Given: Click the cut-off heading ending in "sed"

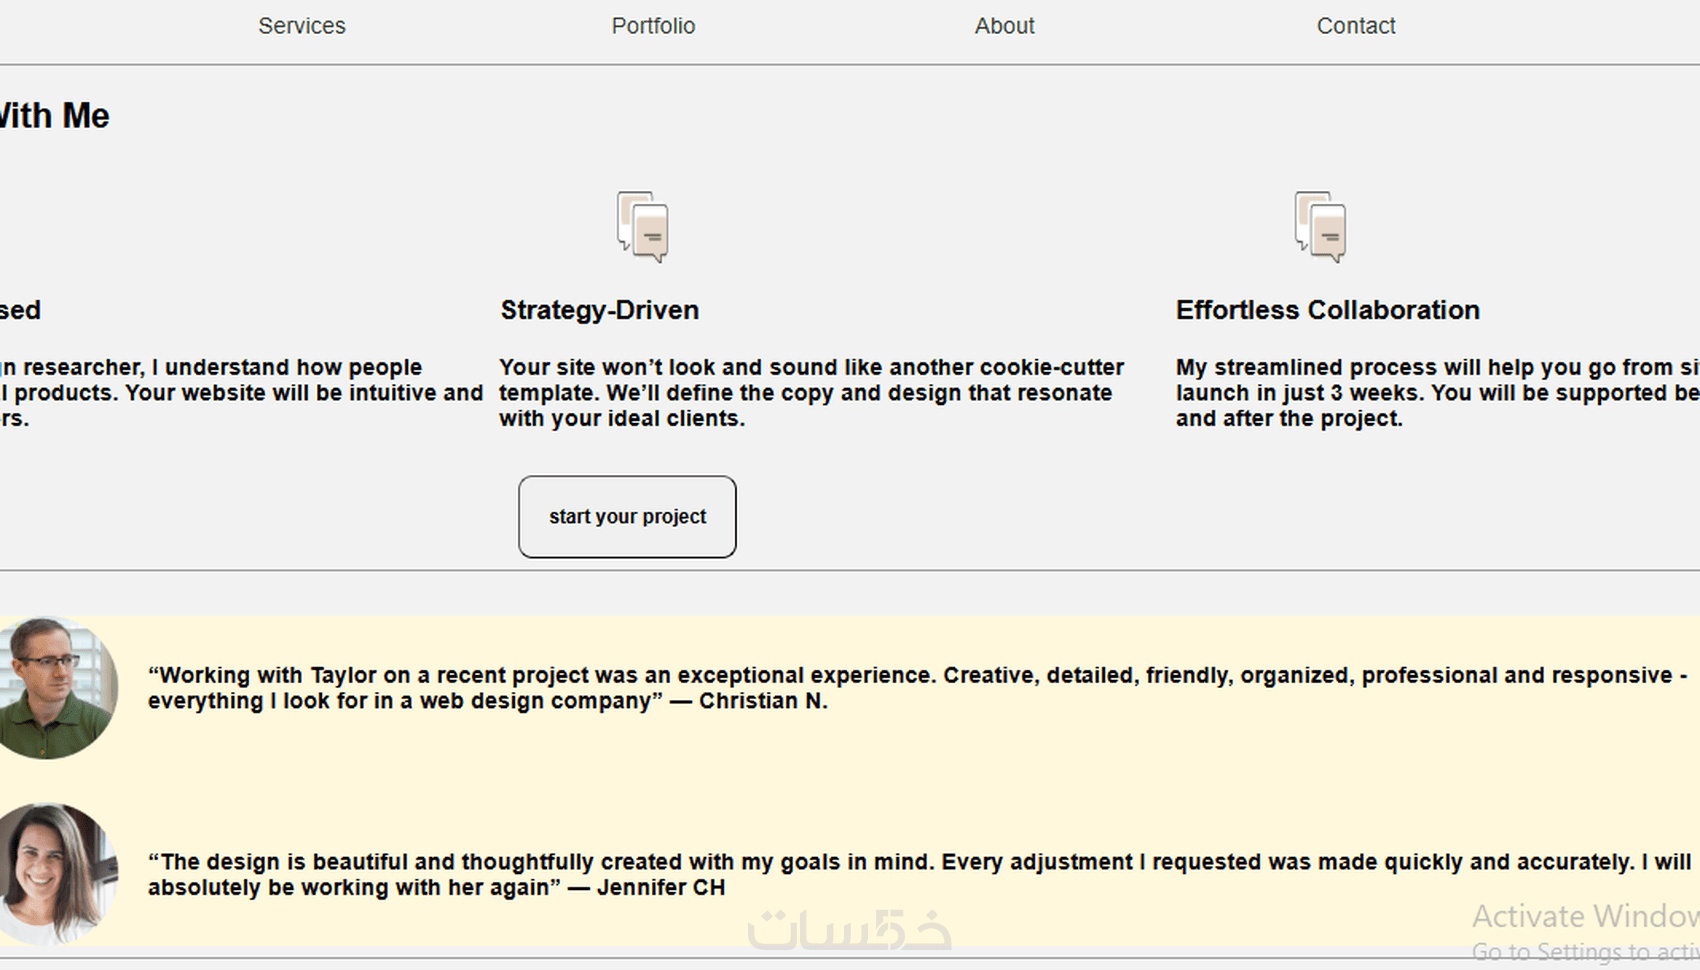Looking at the screenshot, I should [20, 310].
